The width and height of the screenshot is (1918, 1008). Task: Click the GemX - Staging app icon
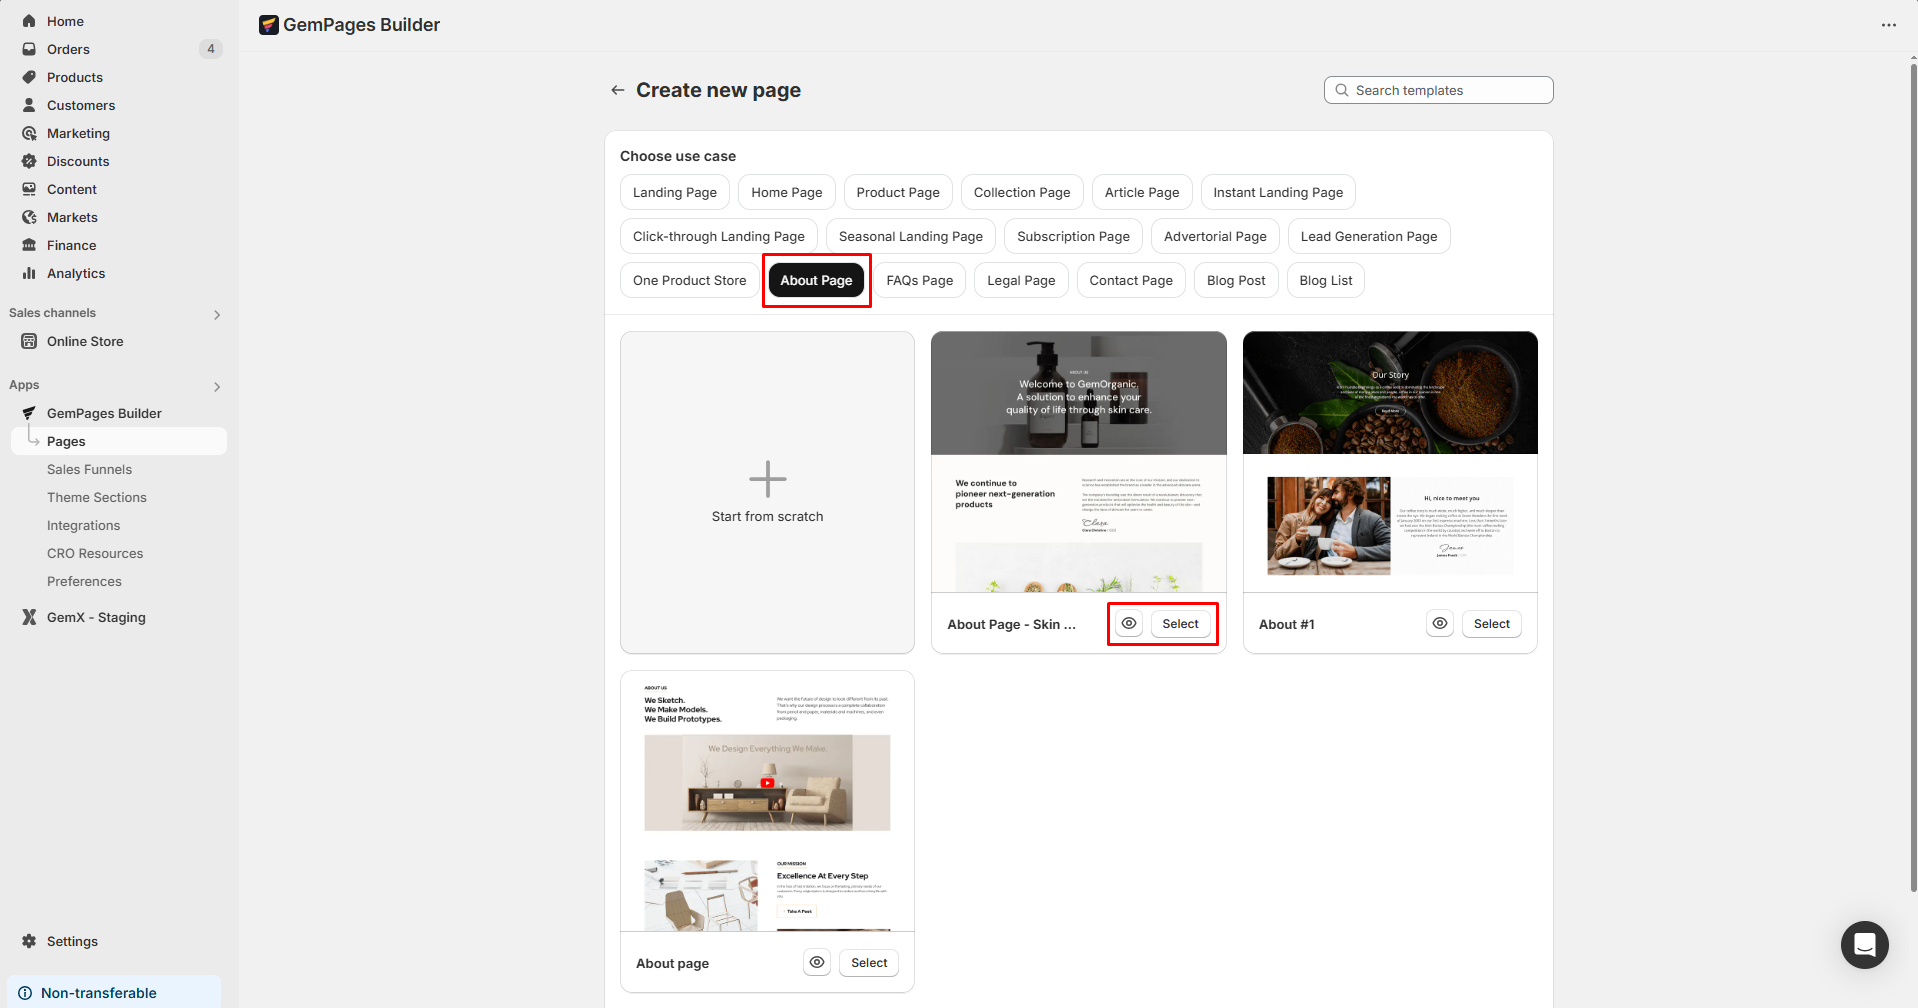click(x=29, y=617)
